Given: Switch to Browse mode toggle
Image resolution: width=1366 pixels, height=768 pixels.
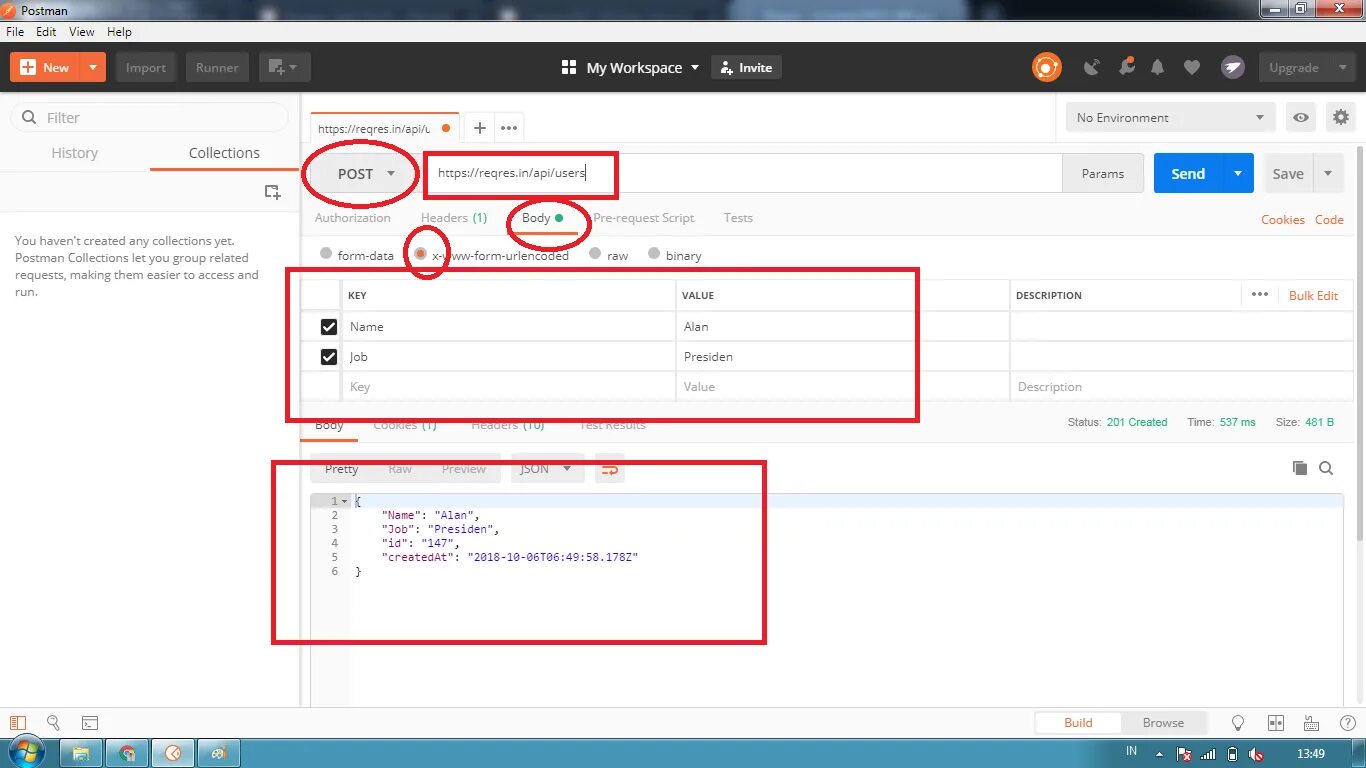Looking at the screenshot, I should (x=1163, y=723).
